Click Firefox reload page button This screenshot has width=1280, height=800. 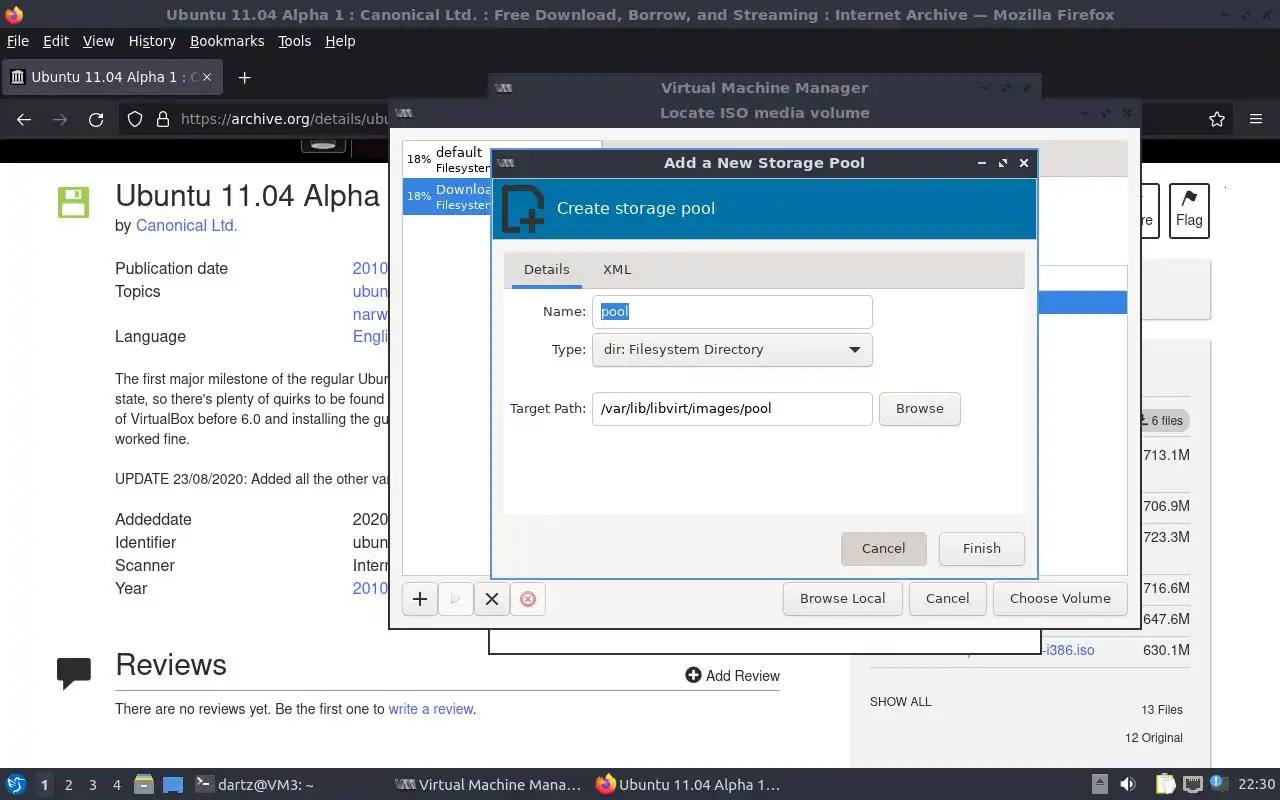(96, 119)
